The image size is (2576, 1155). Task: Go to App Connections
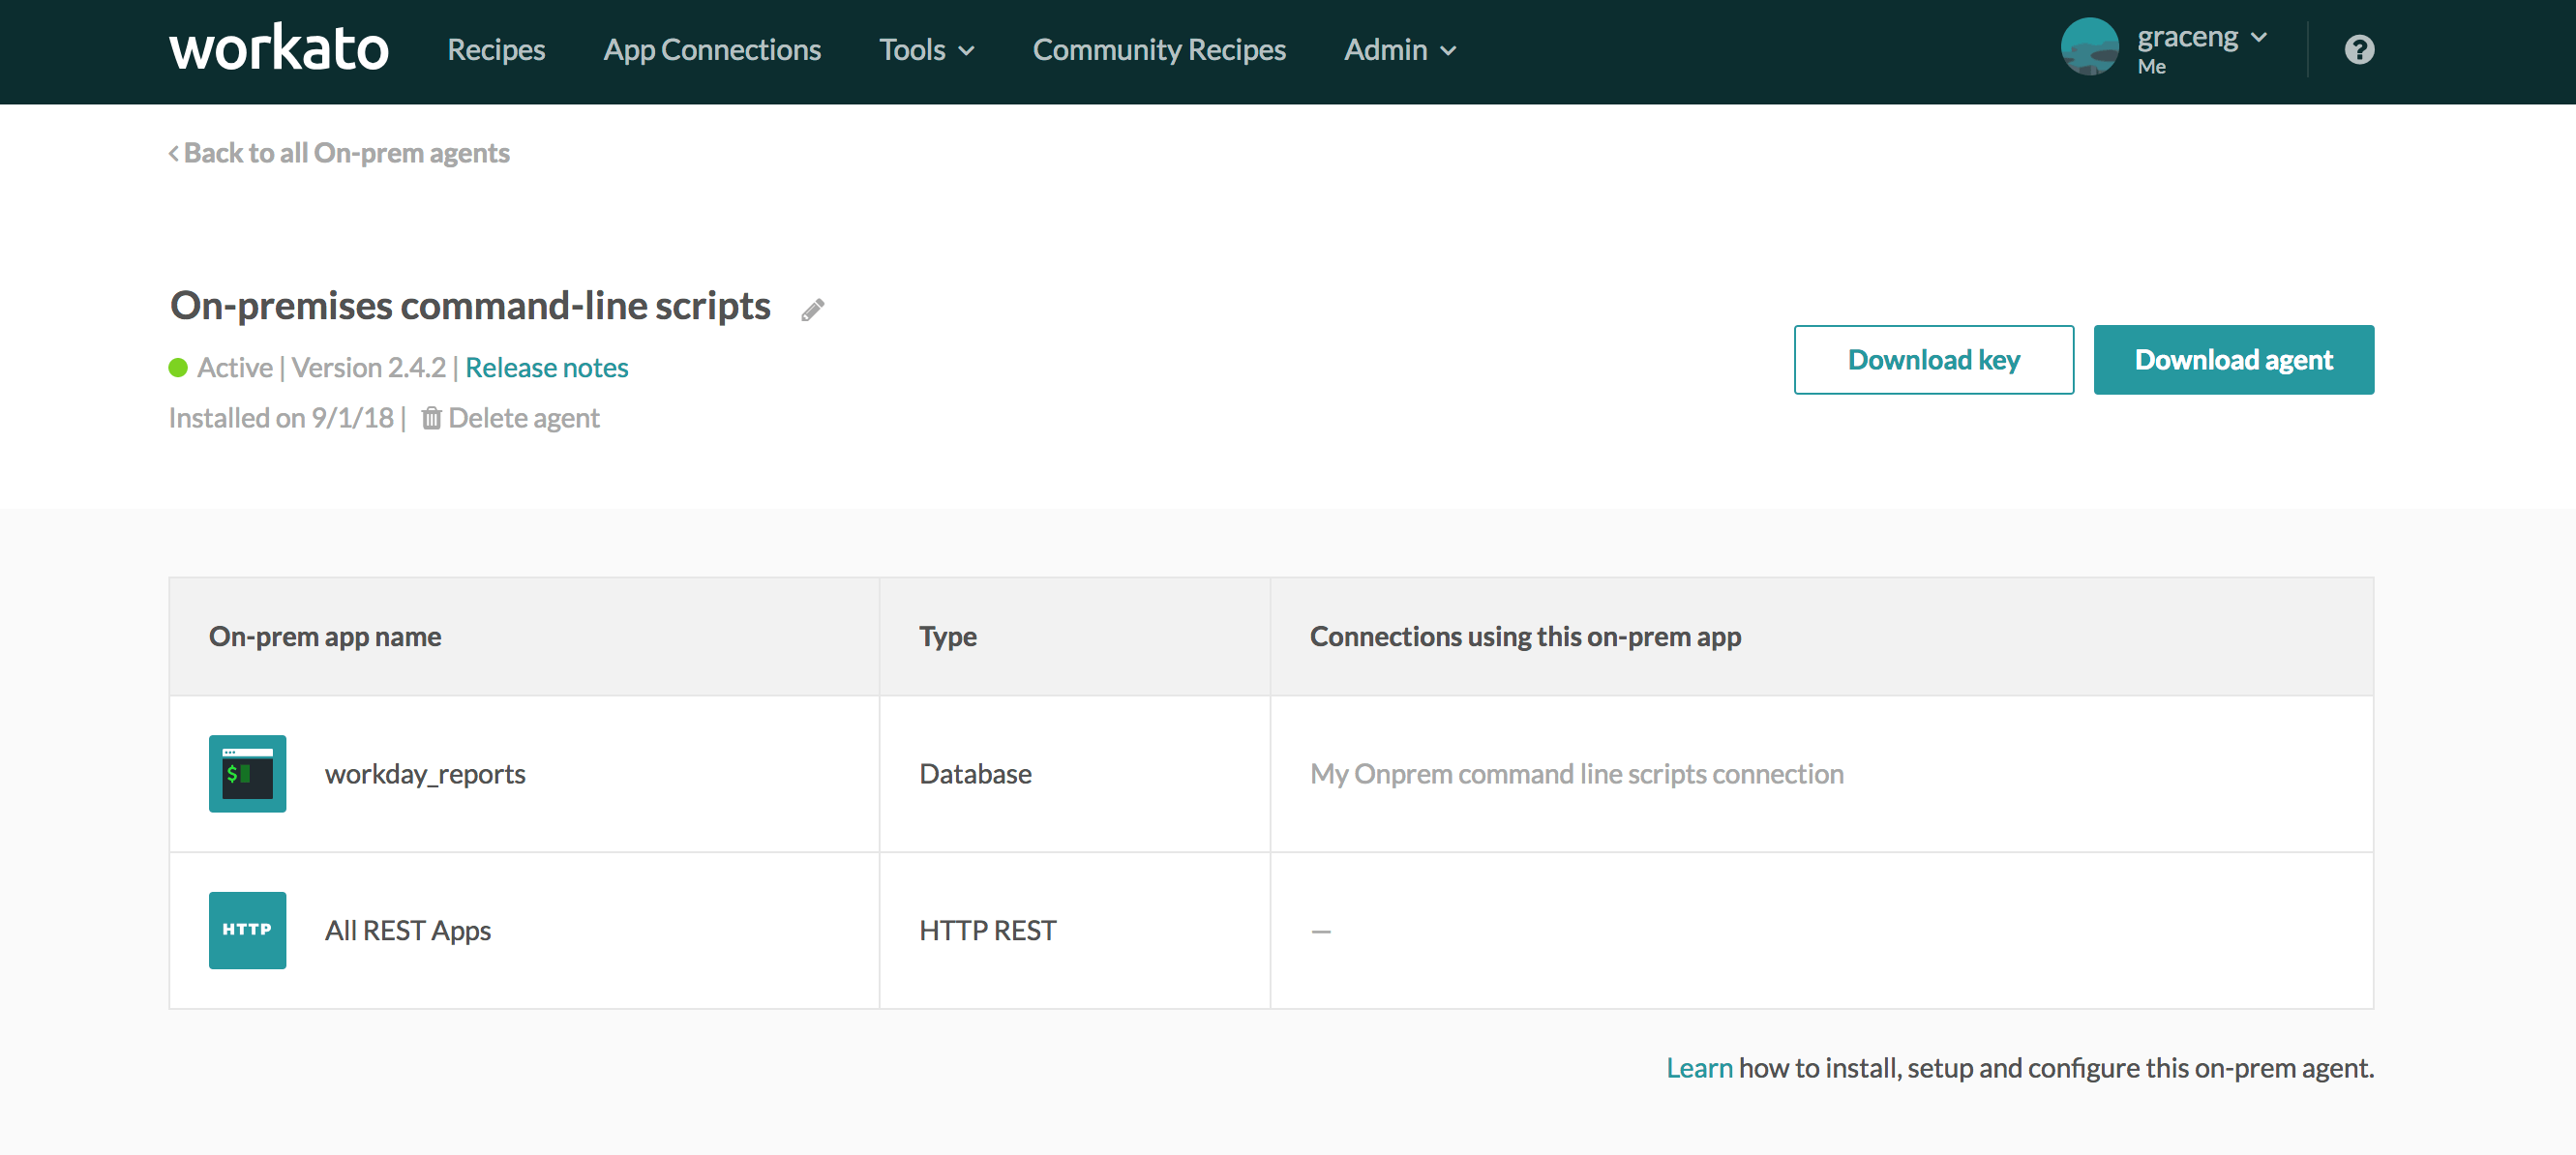[711, 50]
